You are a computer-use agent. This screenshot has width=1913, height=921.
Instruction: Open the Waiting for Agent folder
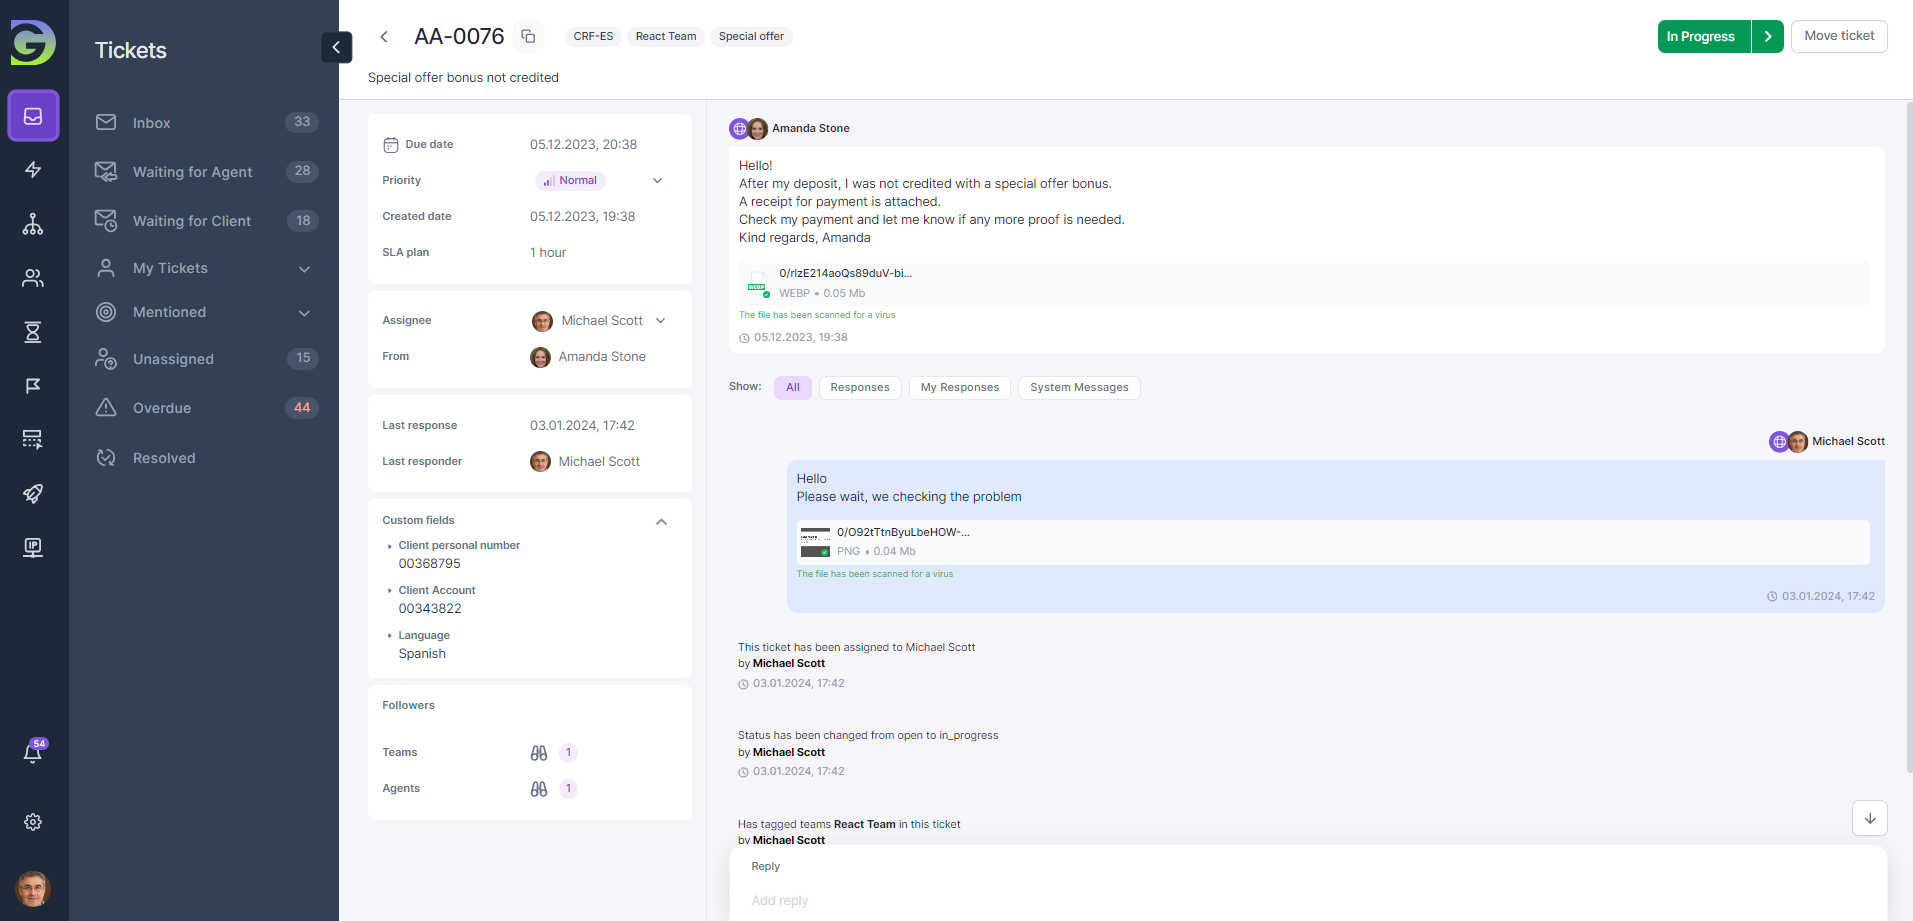point(192,172)
